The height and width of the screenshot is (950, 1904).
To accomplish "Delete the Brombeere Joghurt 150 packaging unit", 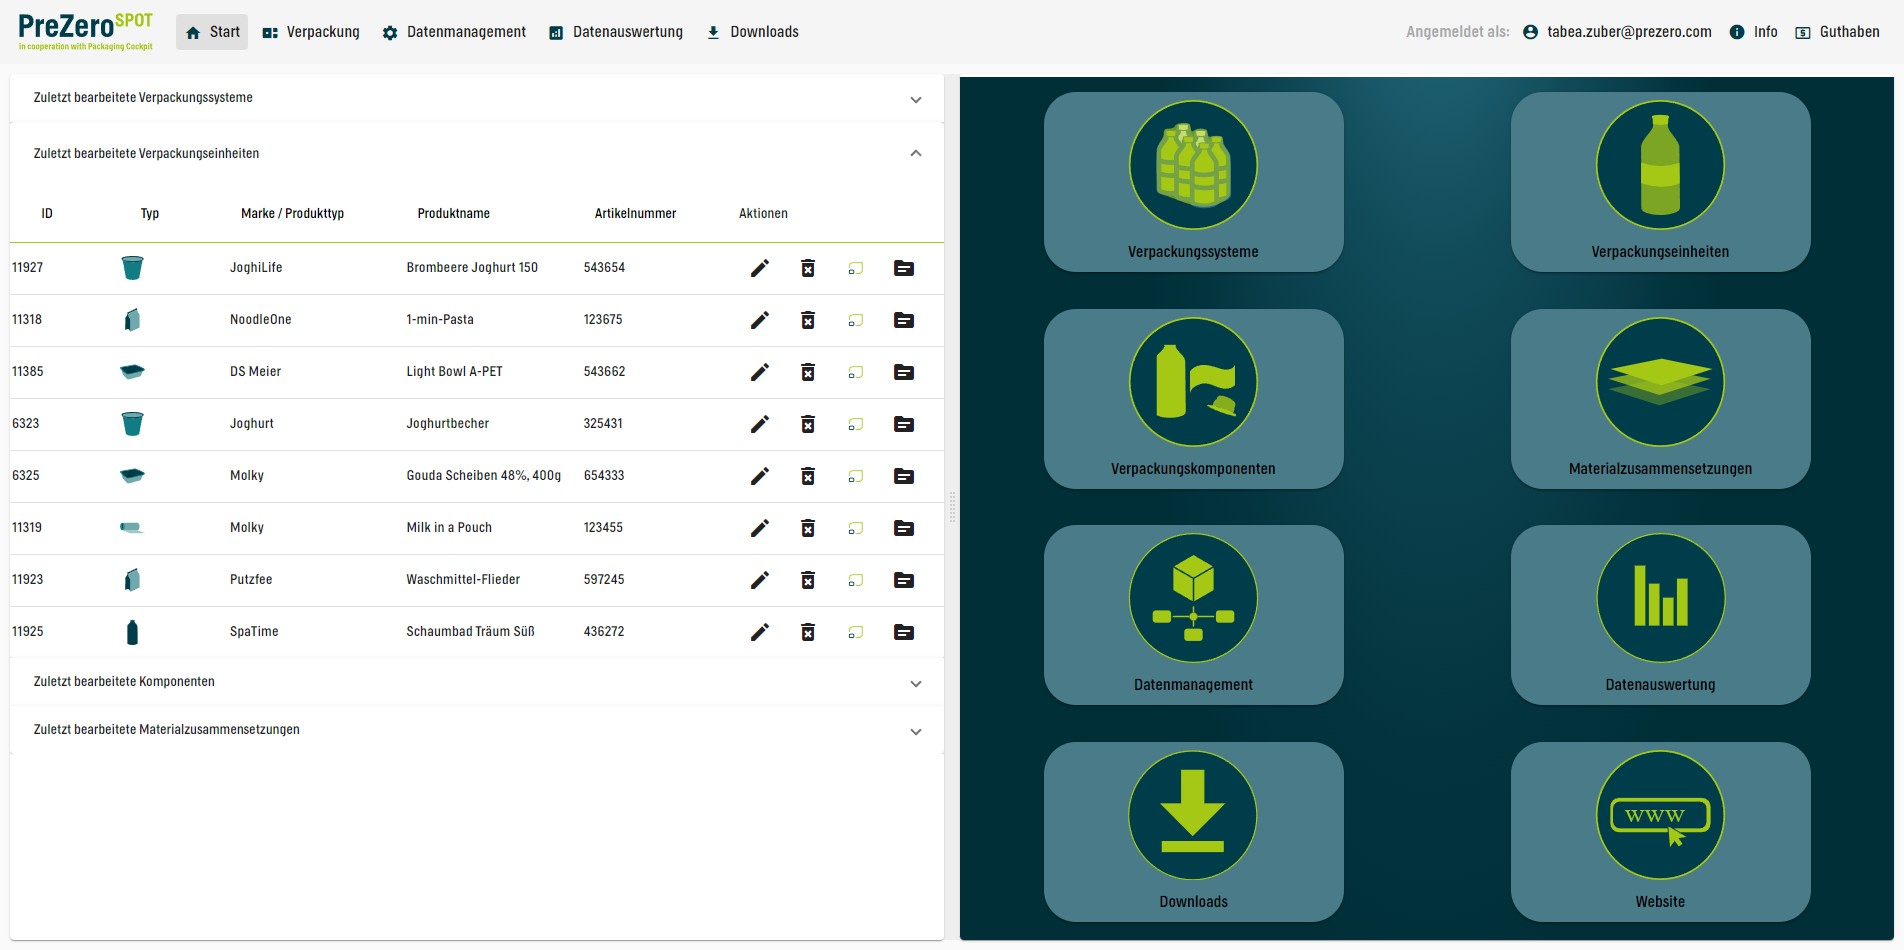I will pyautogui.click(x=808, y=268).
